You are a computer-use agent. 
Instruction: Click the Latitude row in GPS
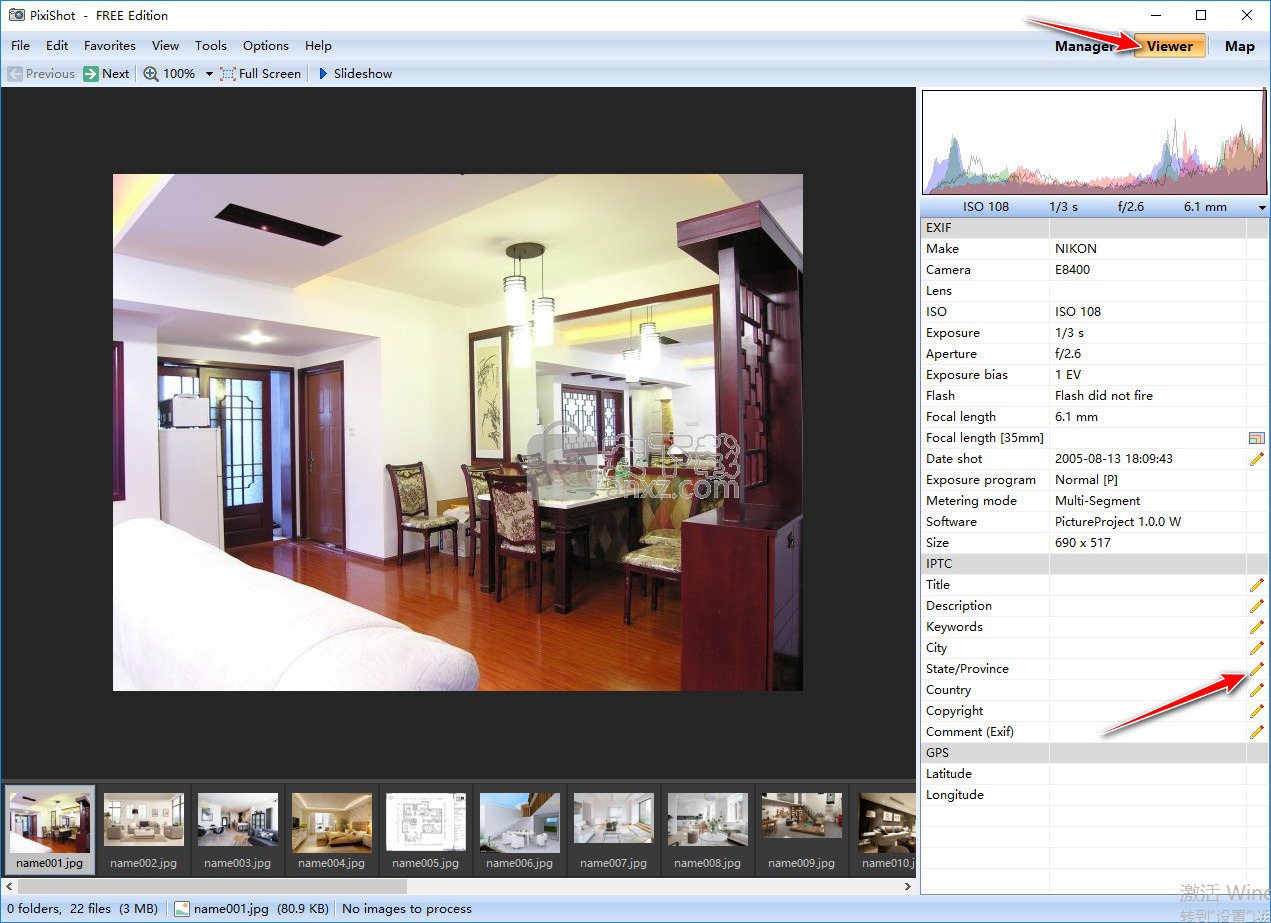pos(1094,774)
